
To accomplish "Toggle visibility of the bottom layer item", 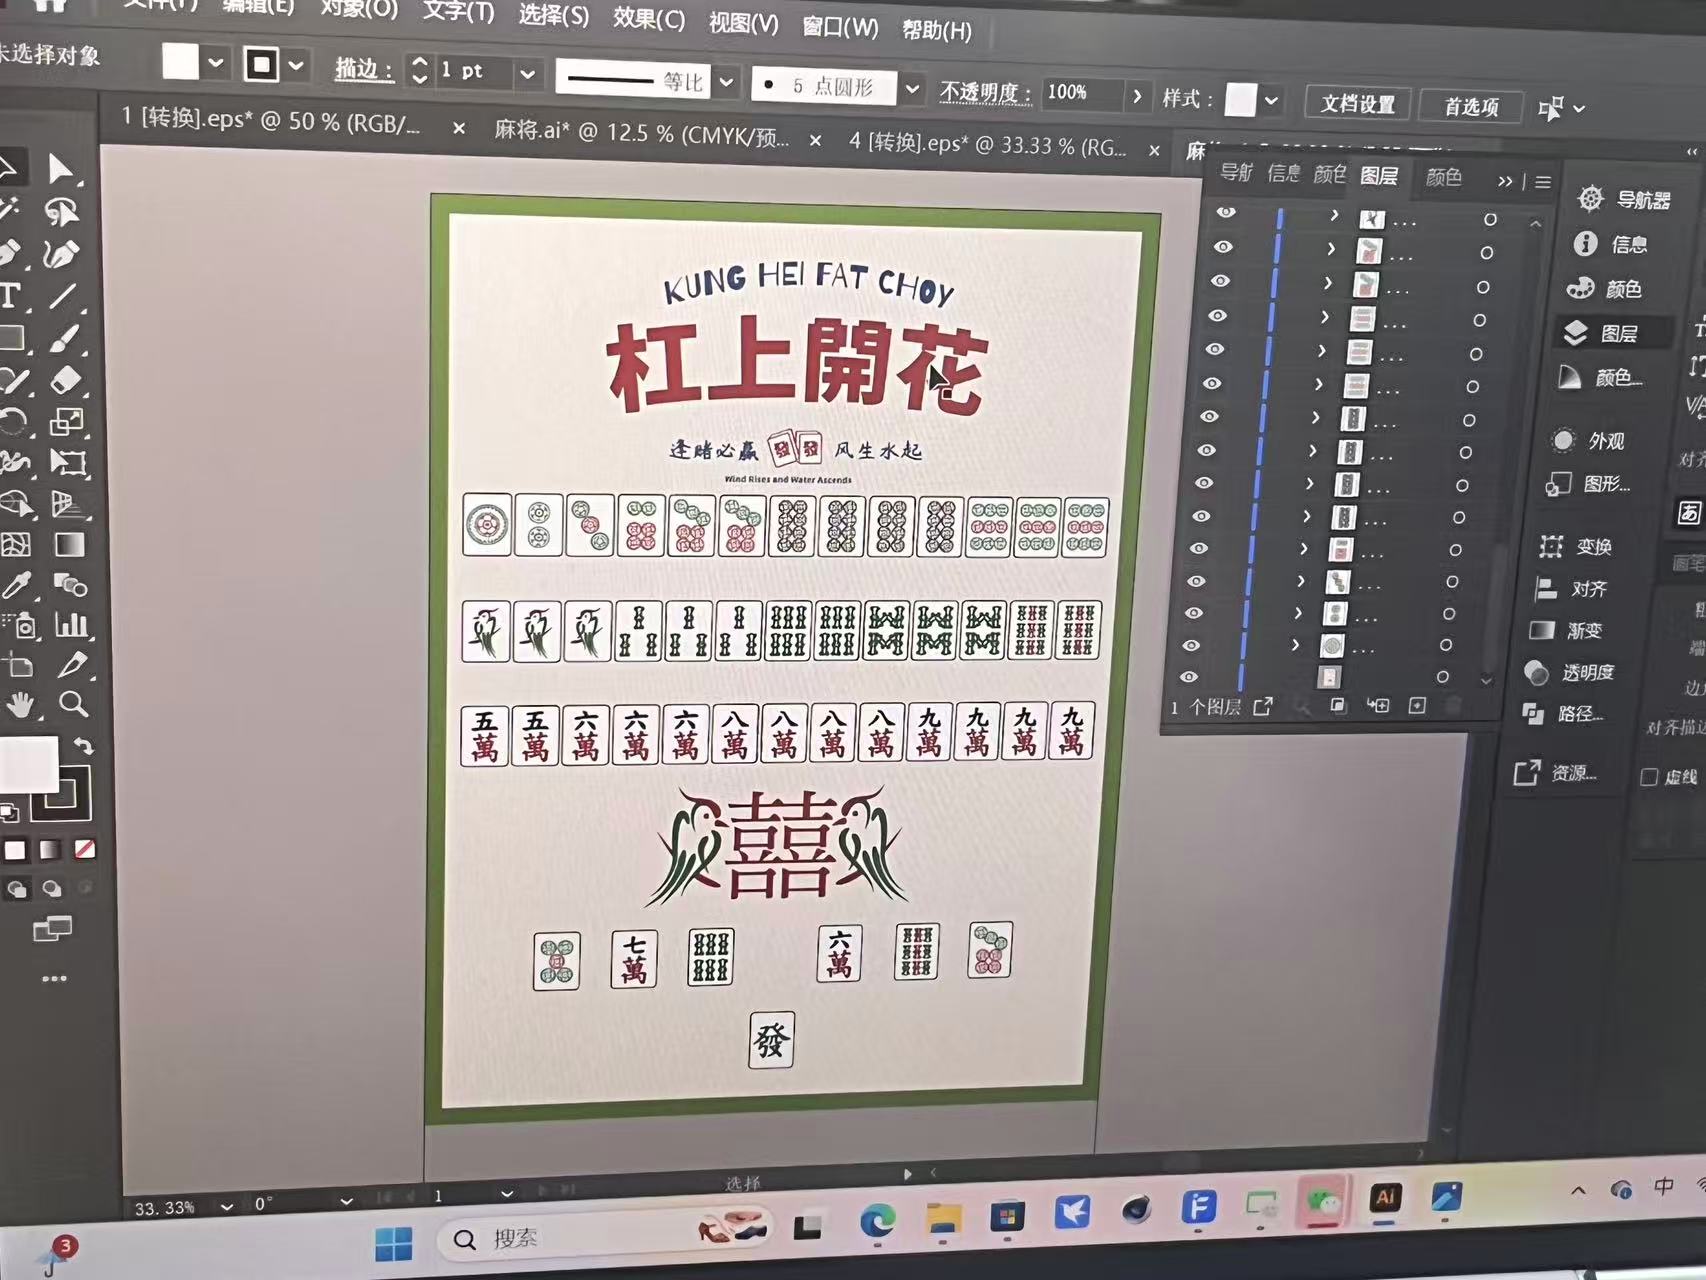I will point(1188,677).
